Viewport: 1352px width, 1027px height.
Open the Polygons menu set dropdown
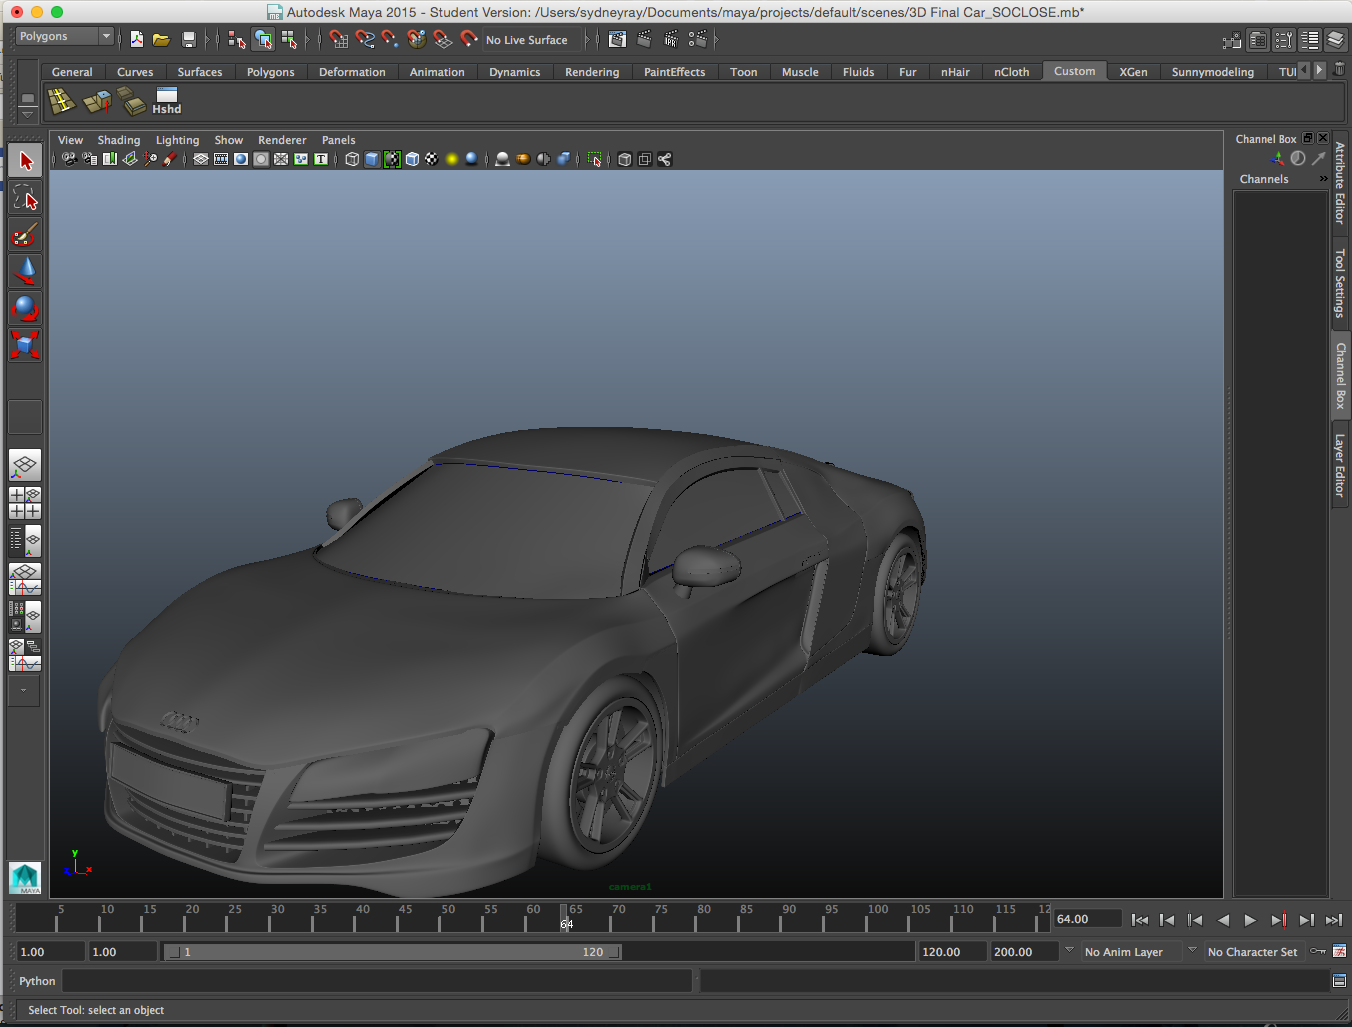click(65, 36)
